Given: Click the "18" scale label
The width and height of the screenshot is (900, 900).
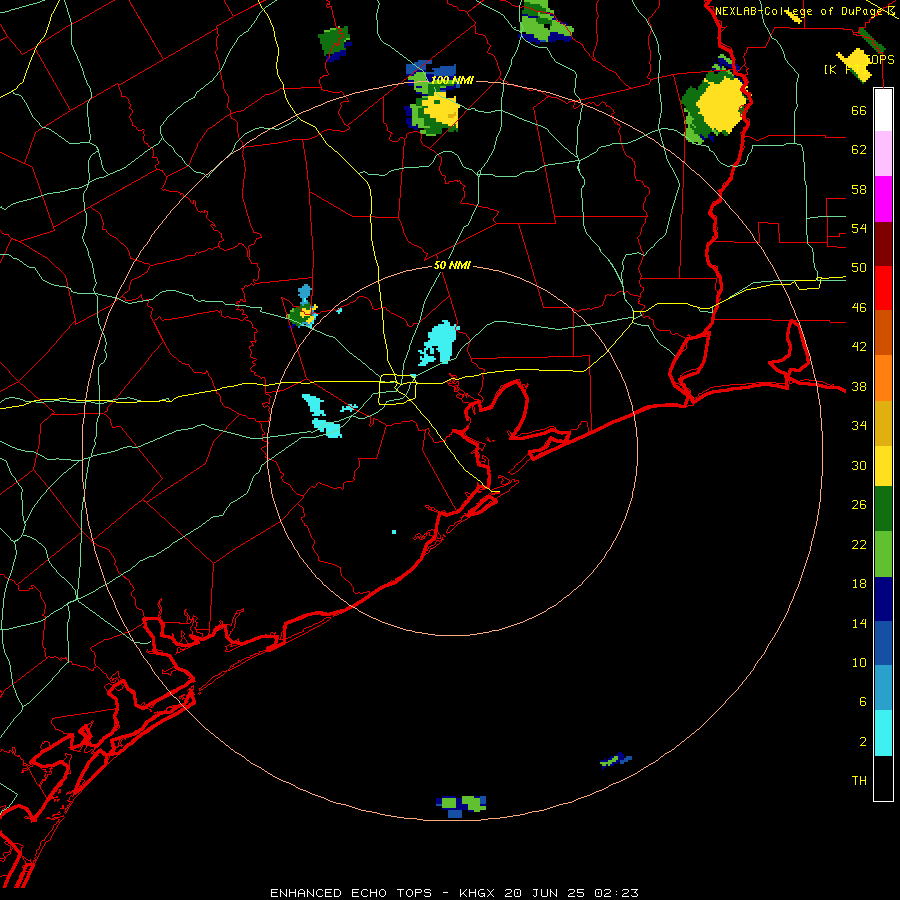Looking at the screenshot, I should point(859,584).
